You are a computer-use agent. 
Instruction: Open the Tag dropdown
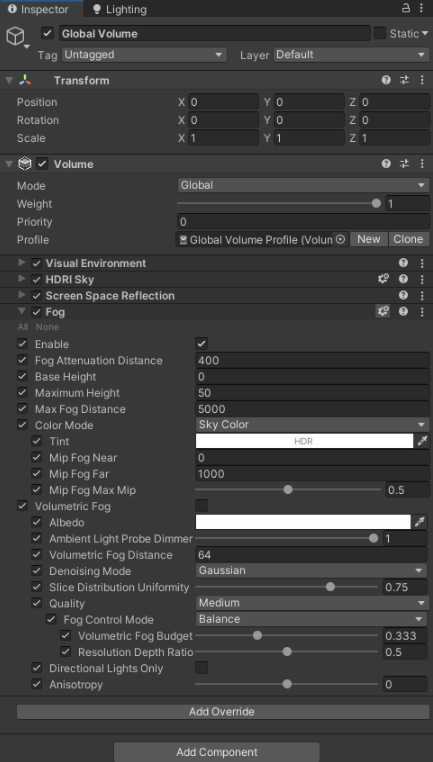[x=144, y=54]
